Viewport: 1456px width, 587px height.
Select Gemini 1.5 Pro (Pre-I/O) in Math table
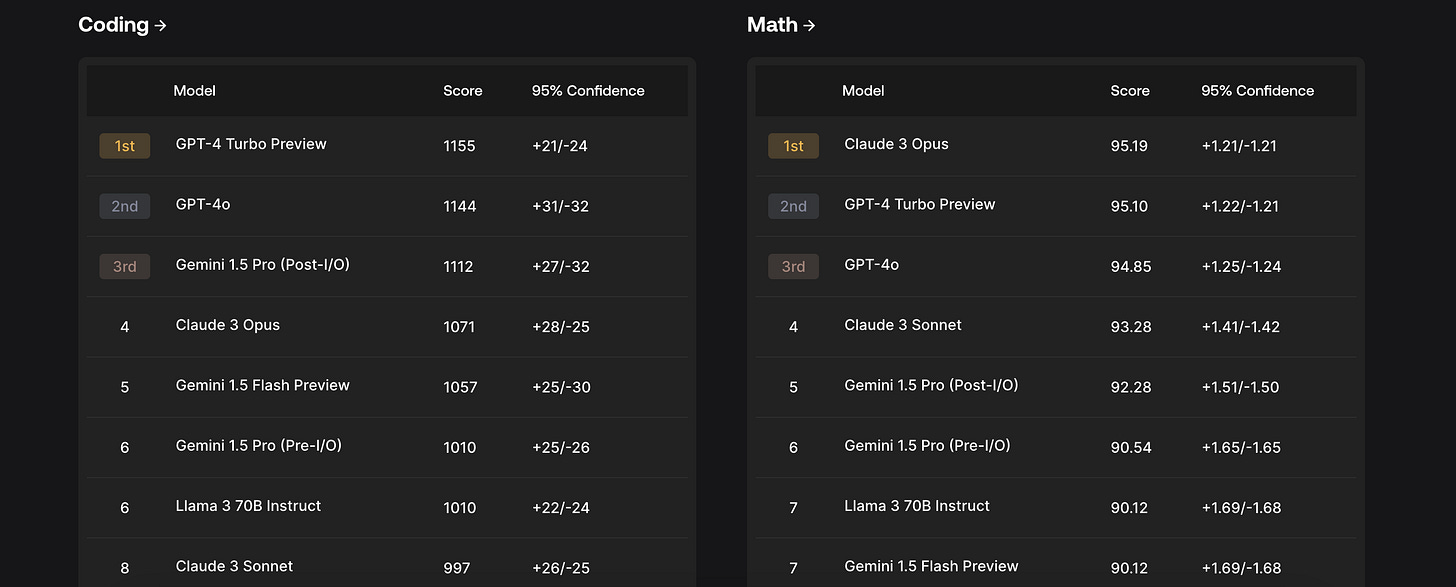click(x=928, y=446)
